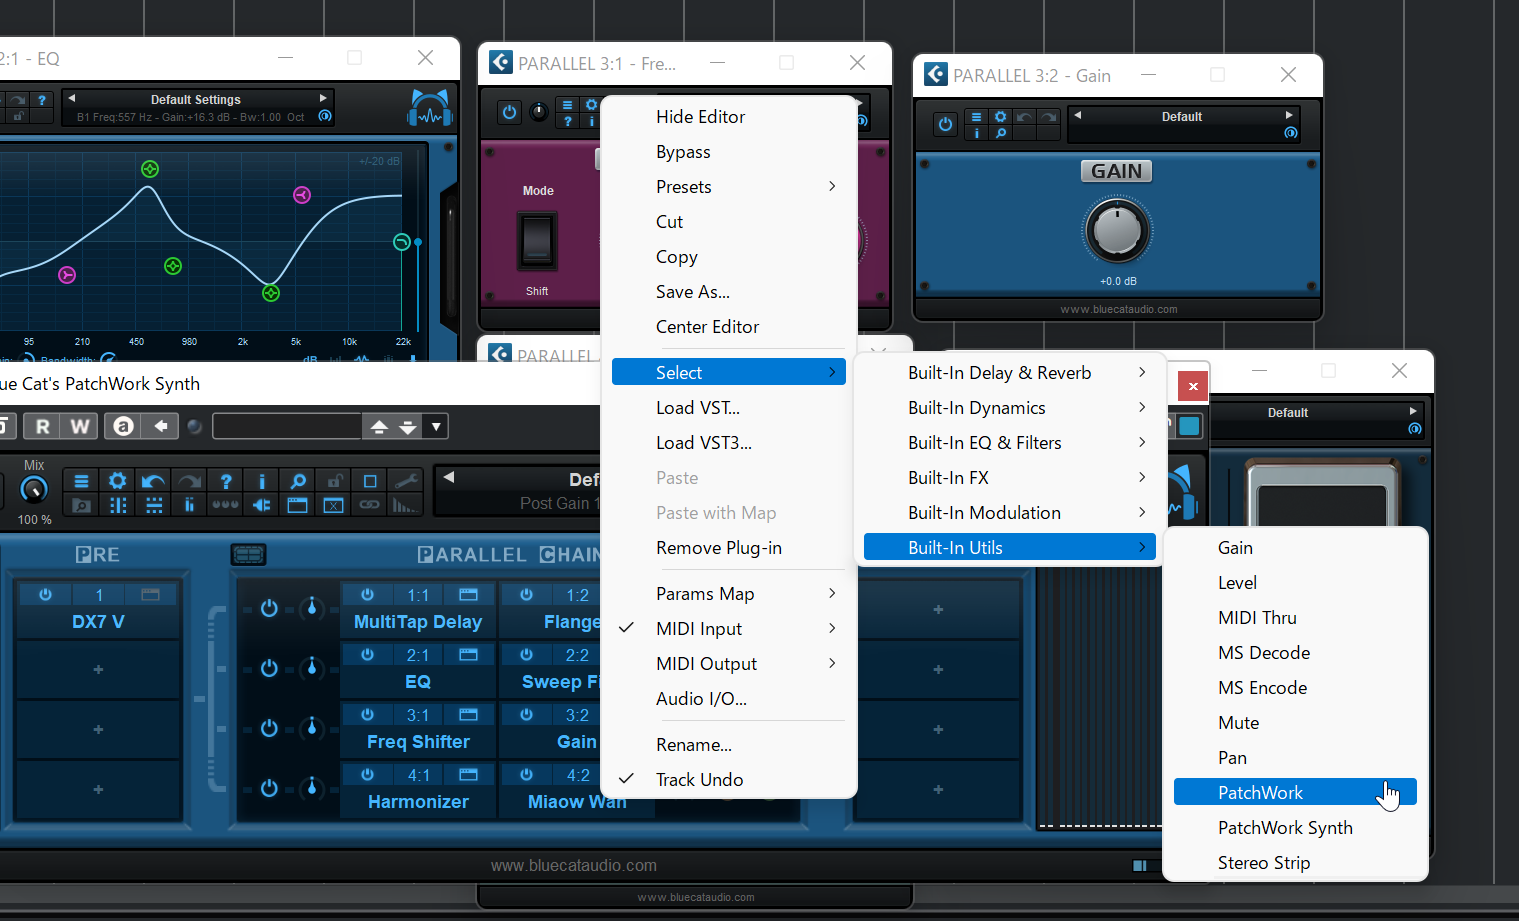Click the menu icon in PARALLEL 3:2 Gain window

[977, 117]
